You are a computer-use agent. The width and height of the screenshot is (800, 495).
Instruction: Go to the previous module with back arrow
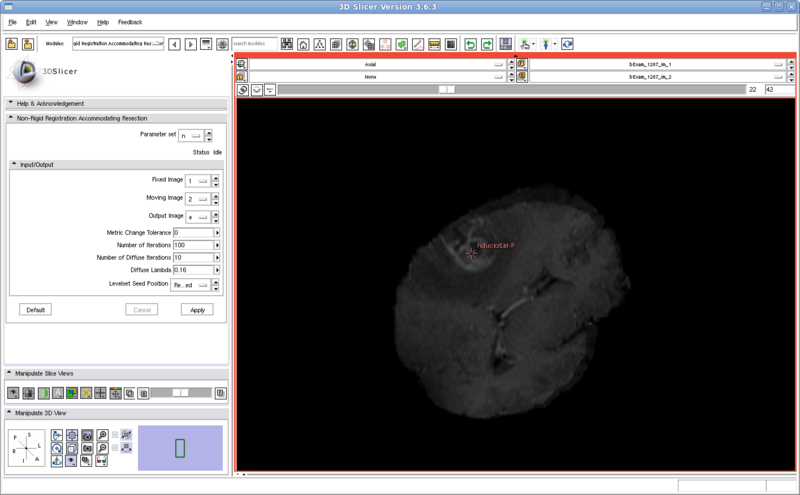174,45
